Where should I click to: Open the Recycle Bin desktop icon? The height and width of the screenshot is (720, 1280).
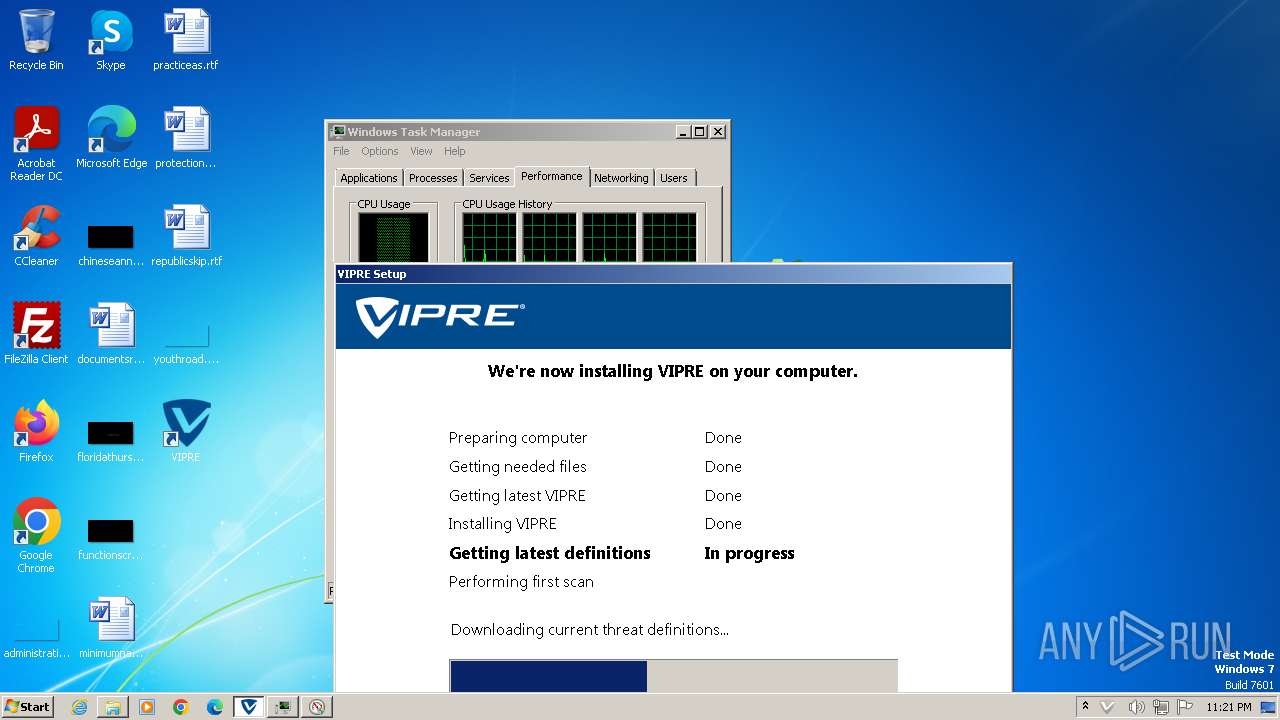(36, 40)
